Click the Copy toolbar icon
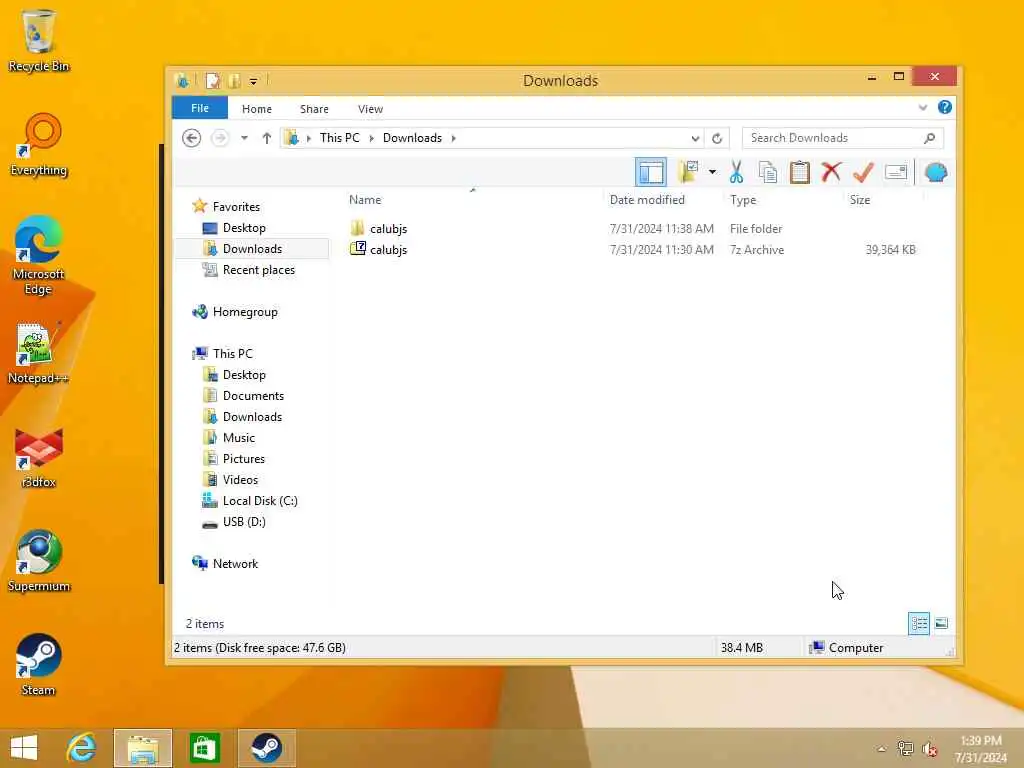1024x768 pixels. point(768,172)
